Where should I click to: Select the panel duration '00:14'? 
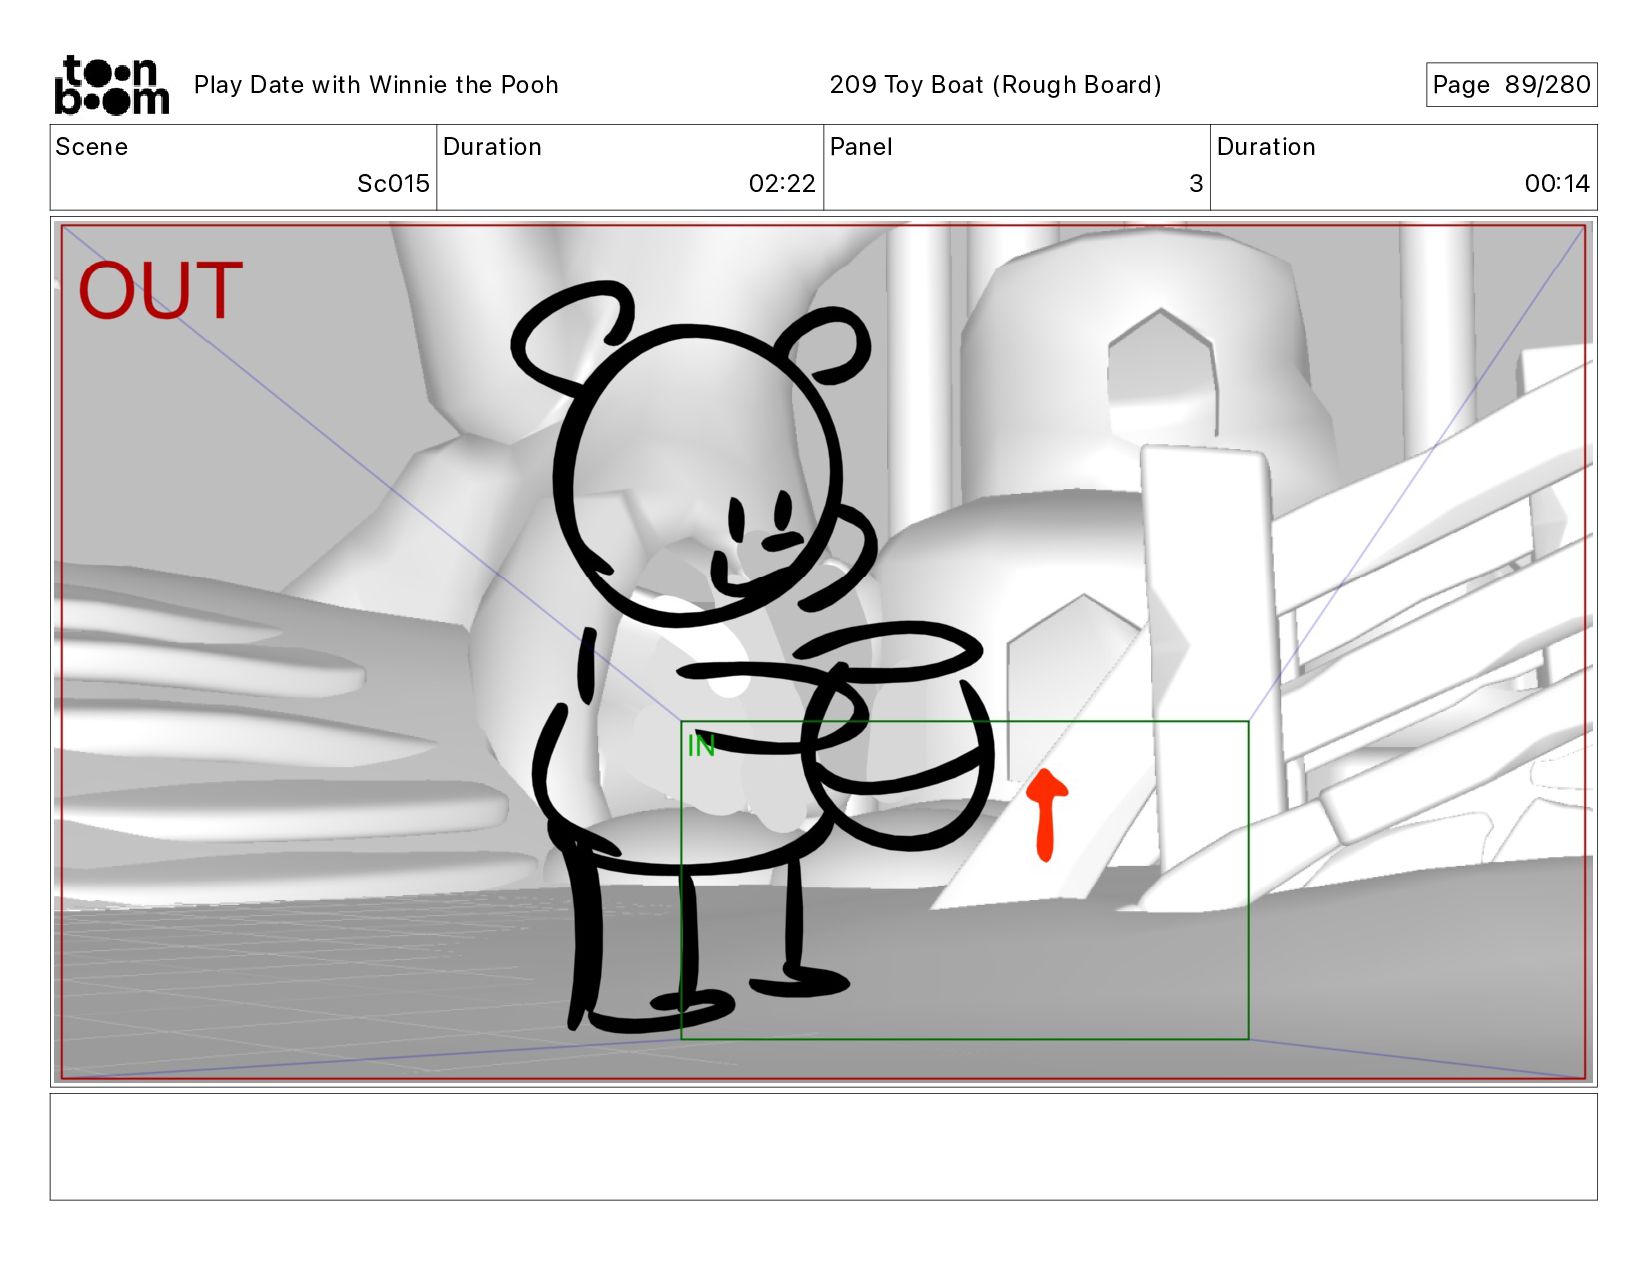click(x=1557, y=184)
